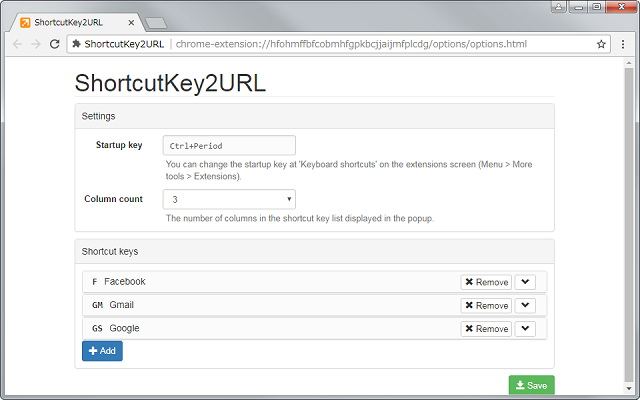The height and width of the screenshot is (400, 640).
Task: Maximize the Chrome window
Action: [596, 7]
